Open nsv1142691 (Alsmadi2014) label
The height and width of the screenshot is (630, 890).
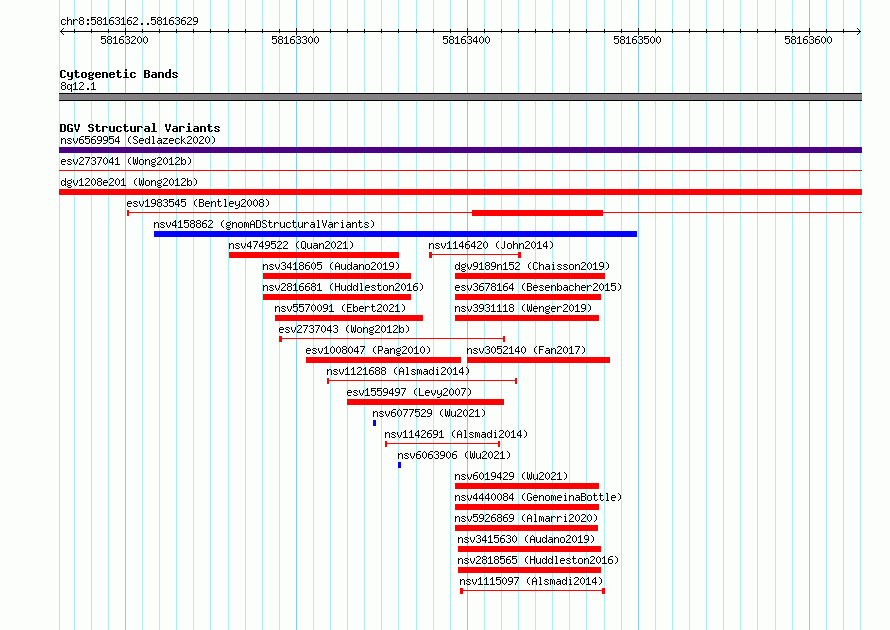tap(456, 434)
